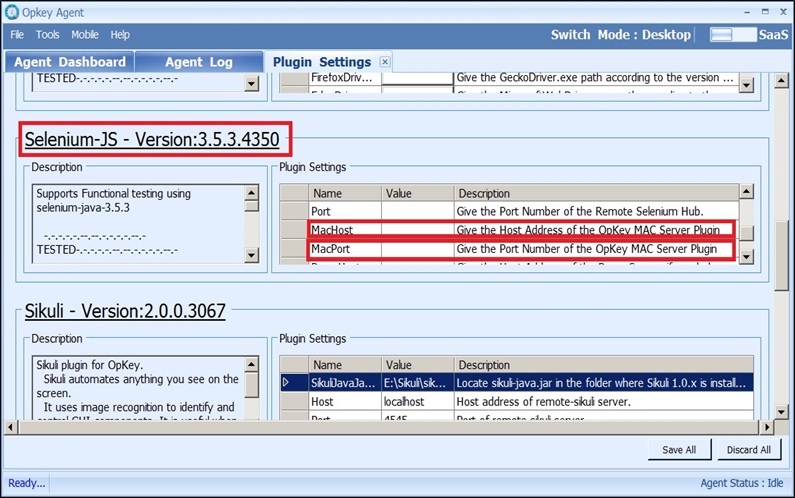This screenshot has width=795, height=498.
Task: Select the MacHost row name cell
Action: (x=345, y=230)
